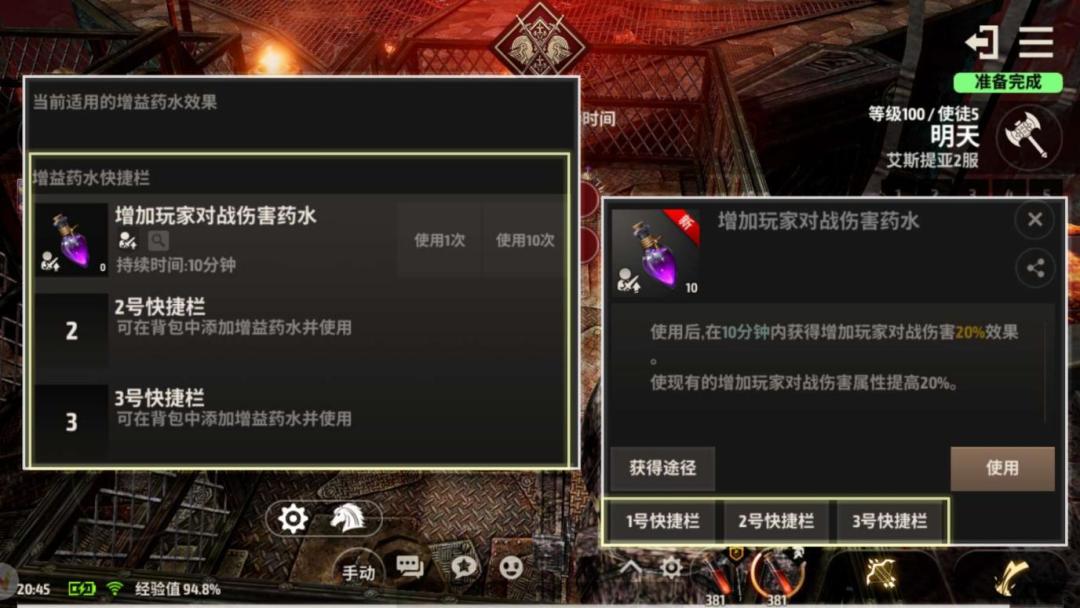Click the 使用10次 button

point(525,240)
